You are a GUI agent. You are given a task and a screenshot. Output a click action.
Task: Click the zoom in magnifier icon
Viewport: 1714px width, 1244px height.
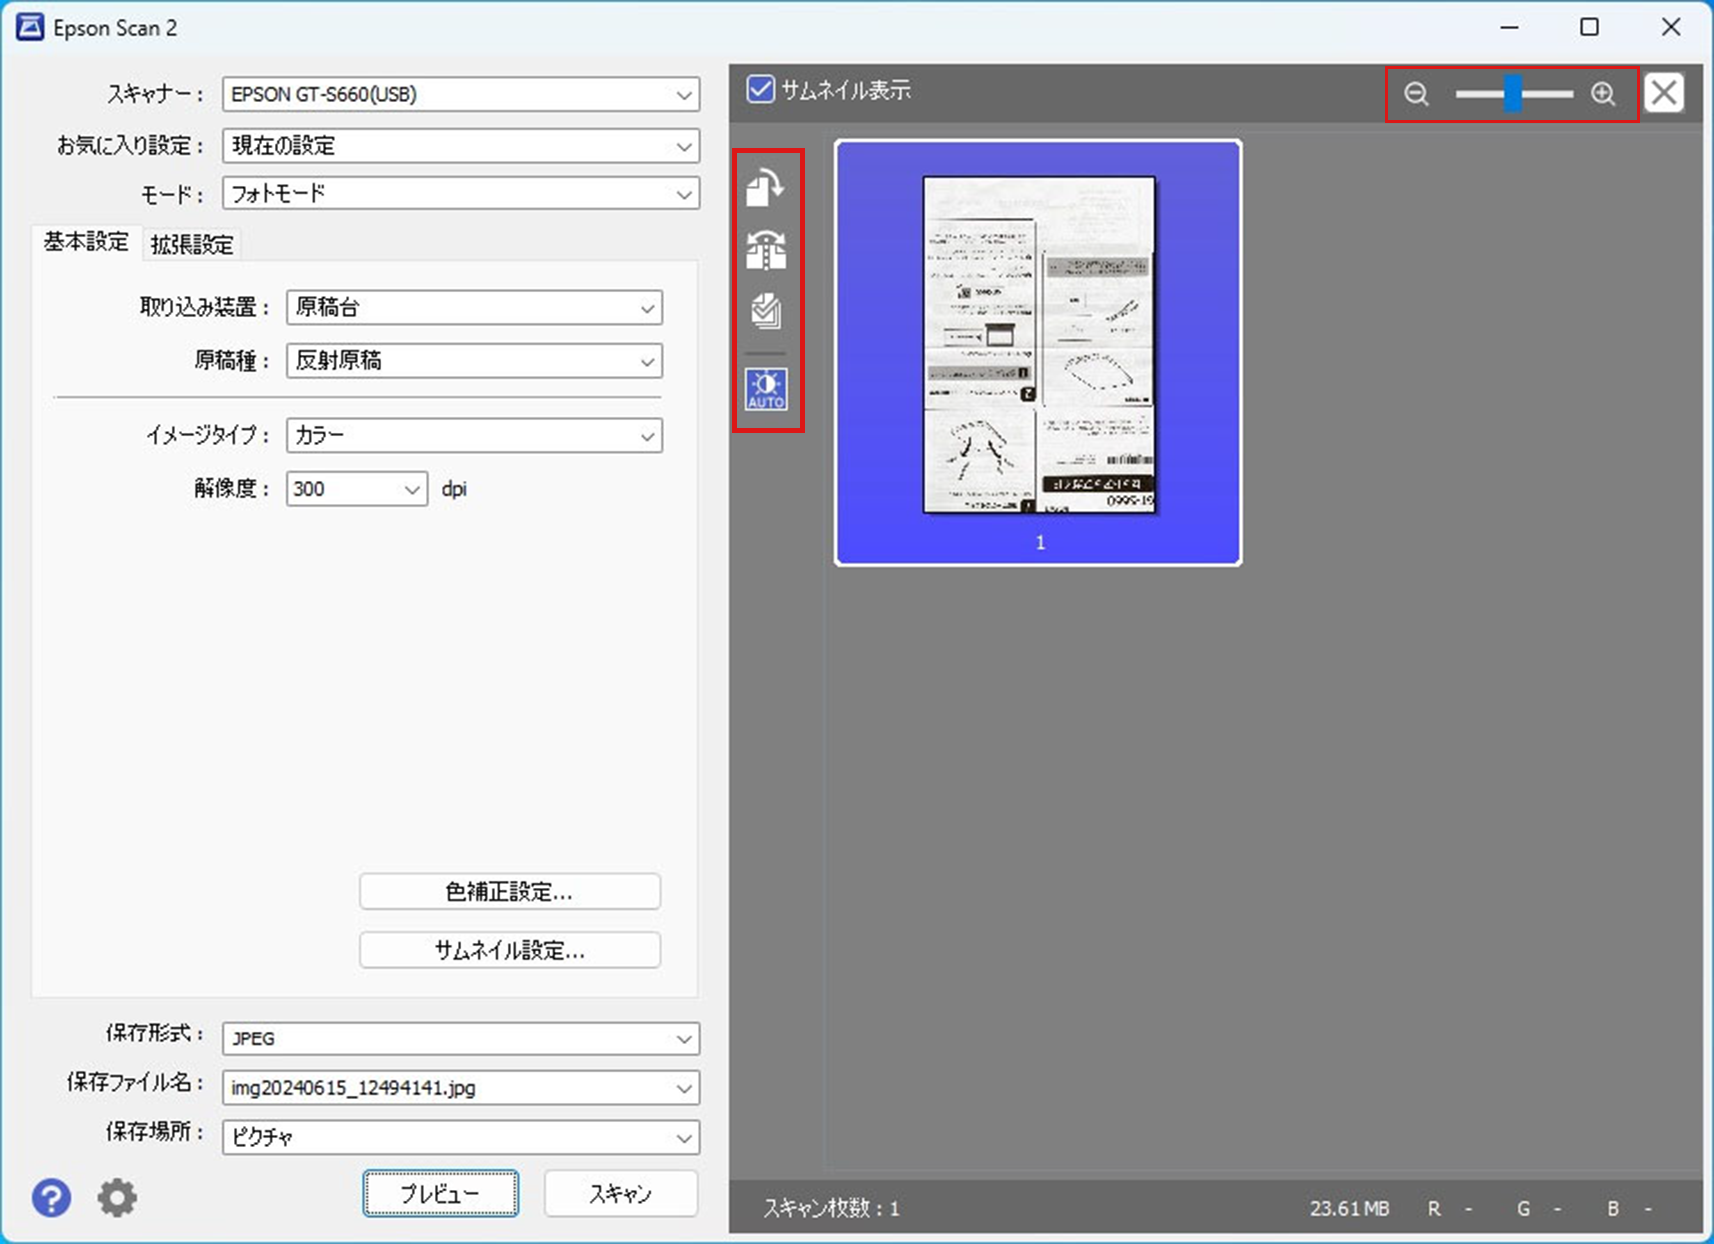click(1603, 94)
